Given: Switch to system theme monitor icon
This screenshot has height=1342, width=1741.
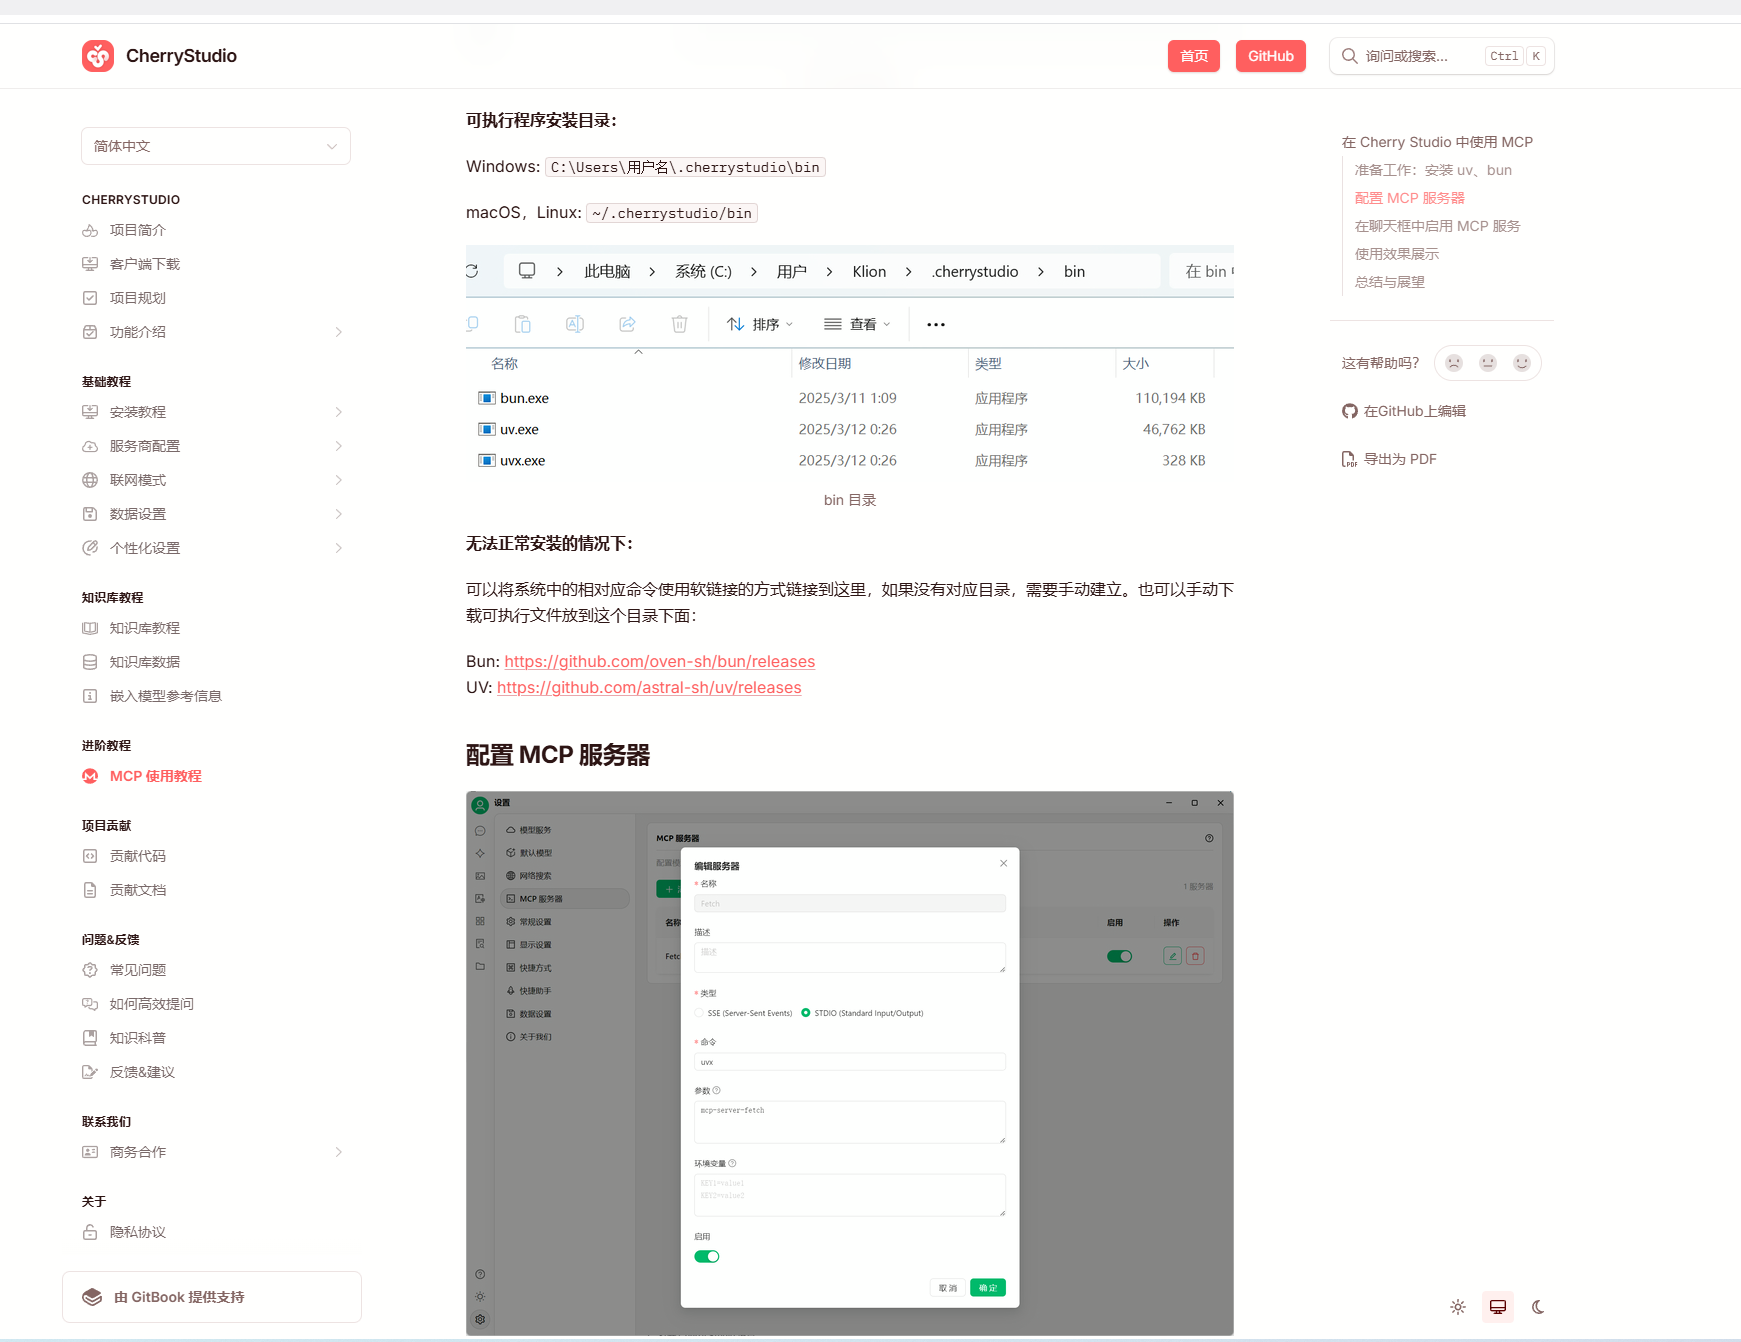Looking at the screenshot, I should pyautogui.click(x=1498, y=1307).
